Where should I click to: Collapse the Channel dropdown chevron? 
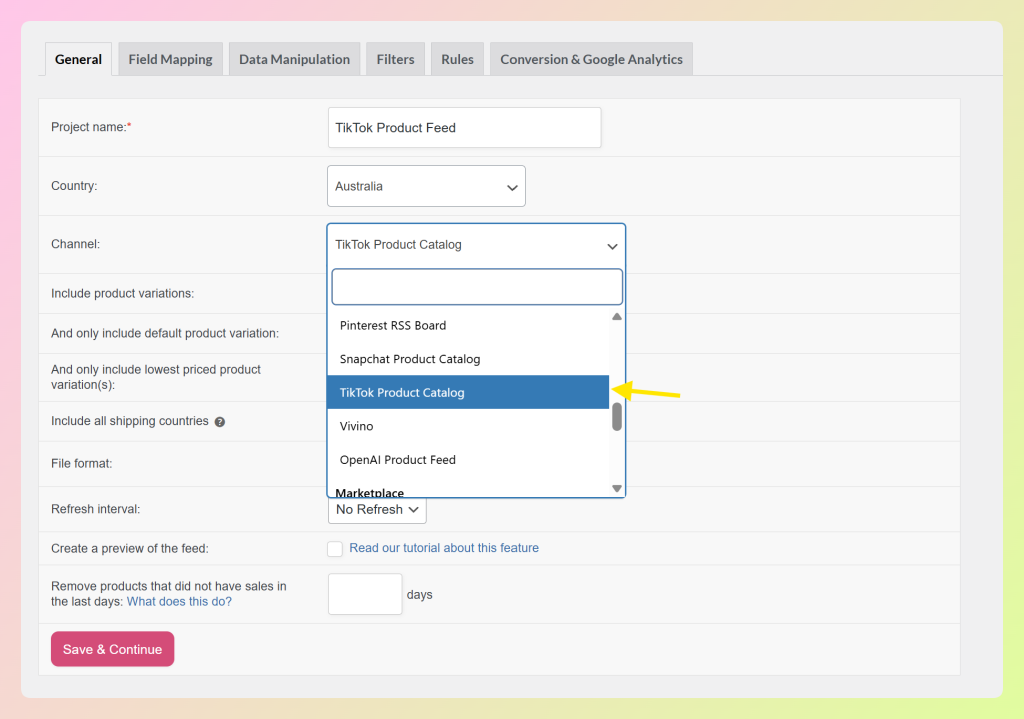[x=611, y=245]
